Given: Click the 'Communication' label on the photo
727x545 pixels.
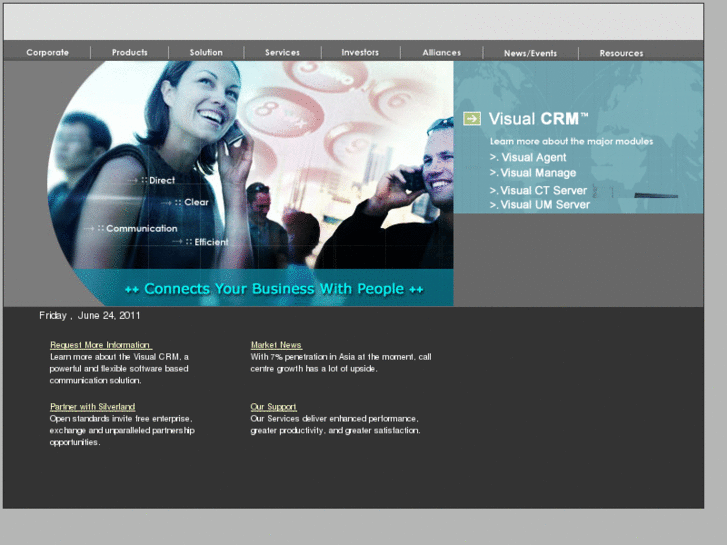Looking at the screenshot, I should [141, 228].
